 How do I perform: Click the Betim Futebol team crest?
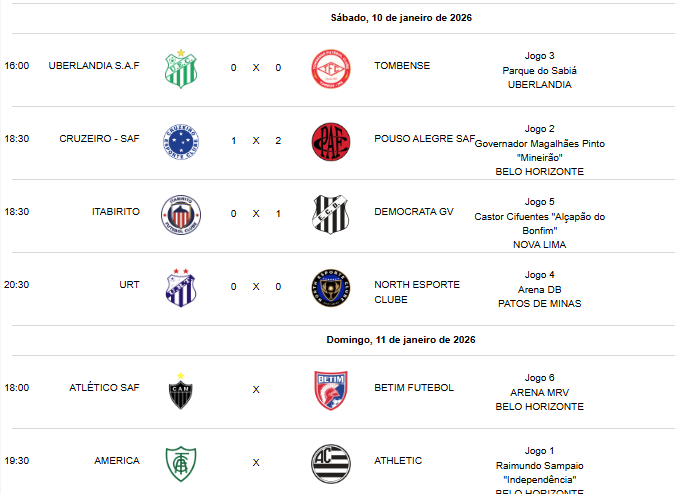point(330,390)
